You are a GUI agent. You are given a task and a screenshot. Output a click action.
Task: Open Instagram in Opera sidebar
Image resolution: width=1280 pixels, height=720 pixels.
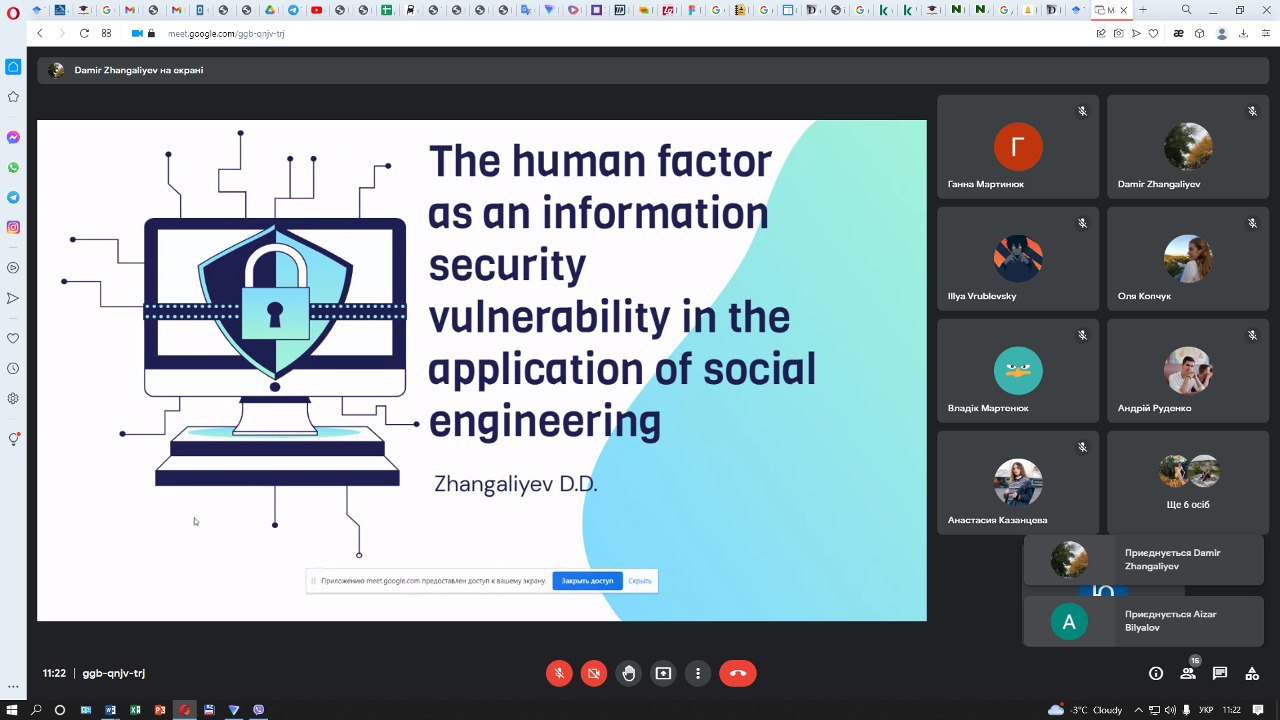13,228
